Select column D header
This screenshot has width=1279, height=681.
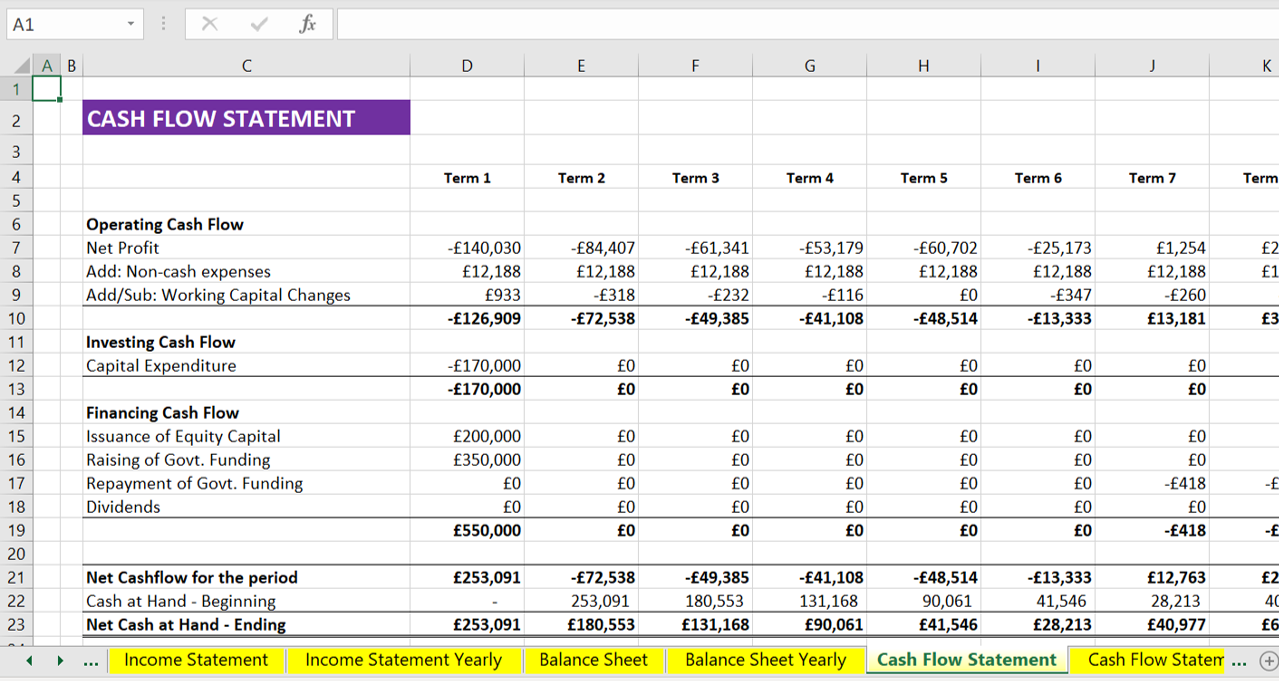[467, 66]
